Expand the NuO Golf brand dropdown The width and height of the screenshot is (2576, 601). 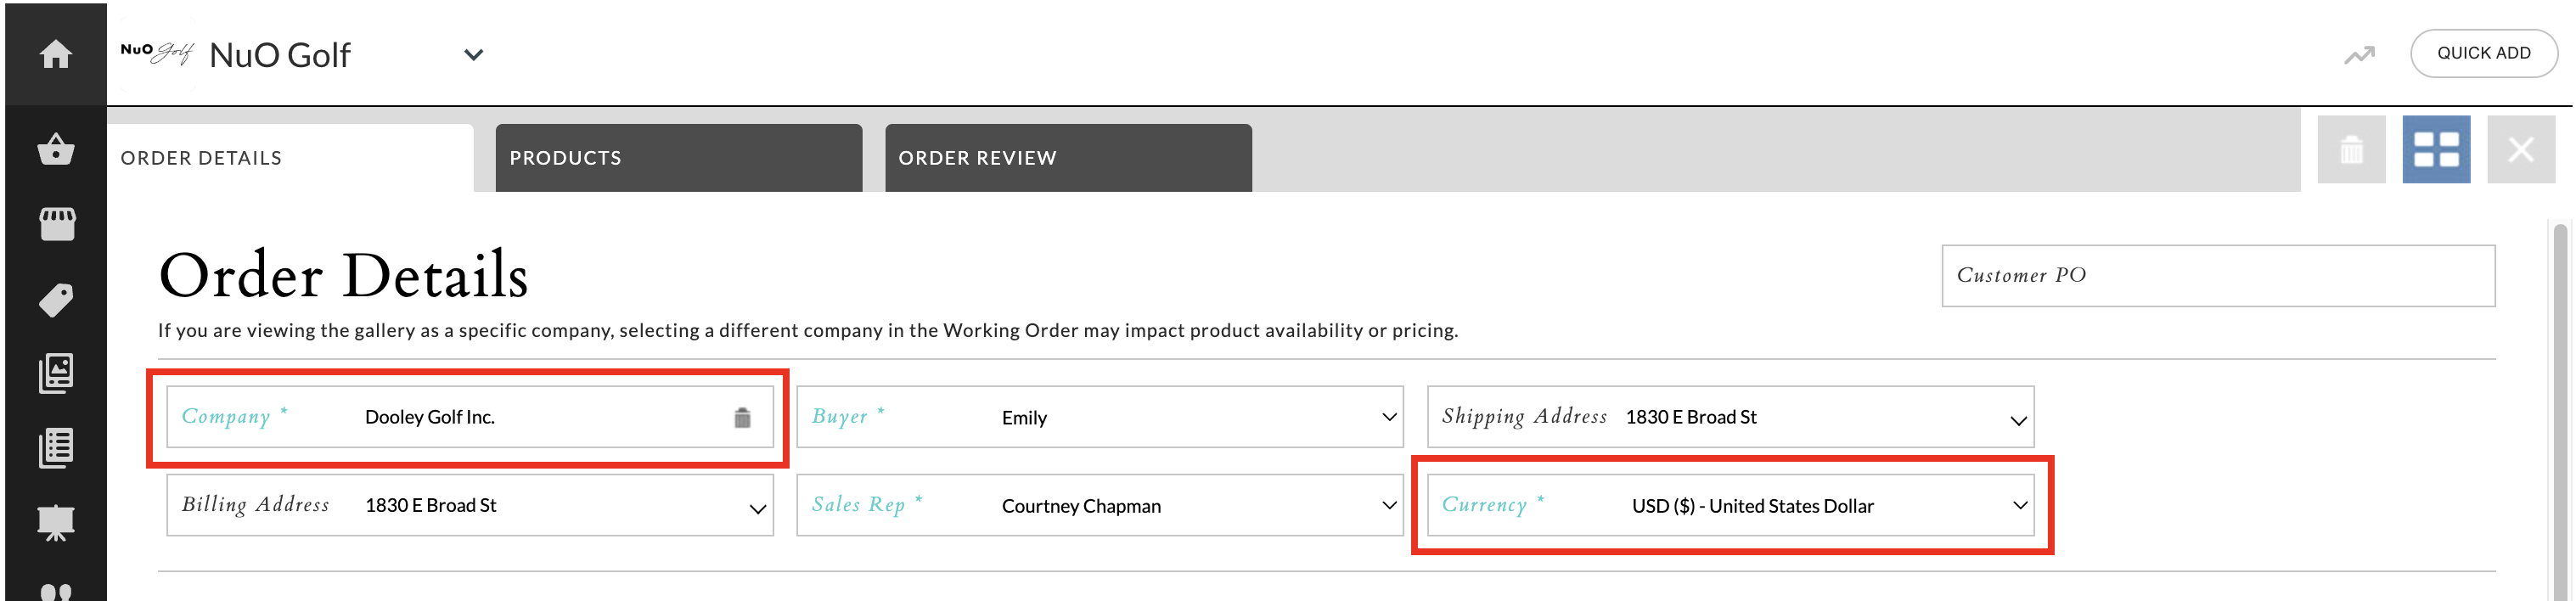pos(474,55)
